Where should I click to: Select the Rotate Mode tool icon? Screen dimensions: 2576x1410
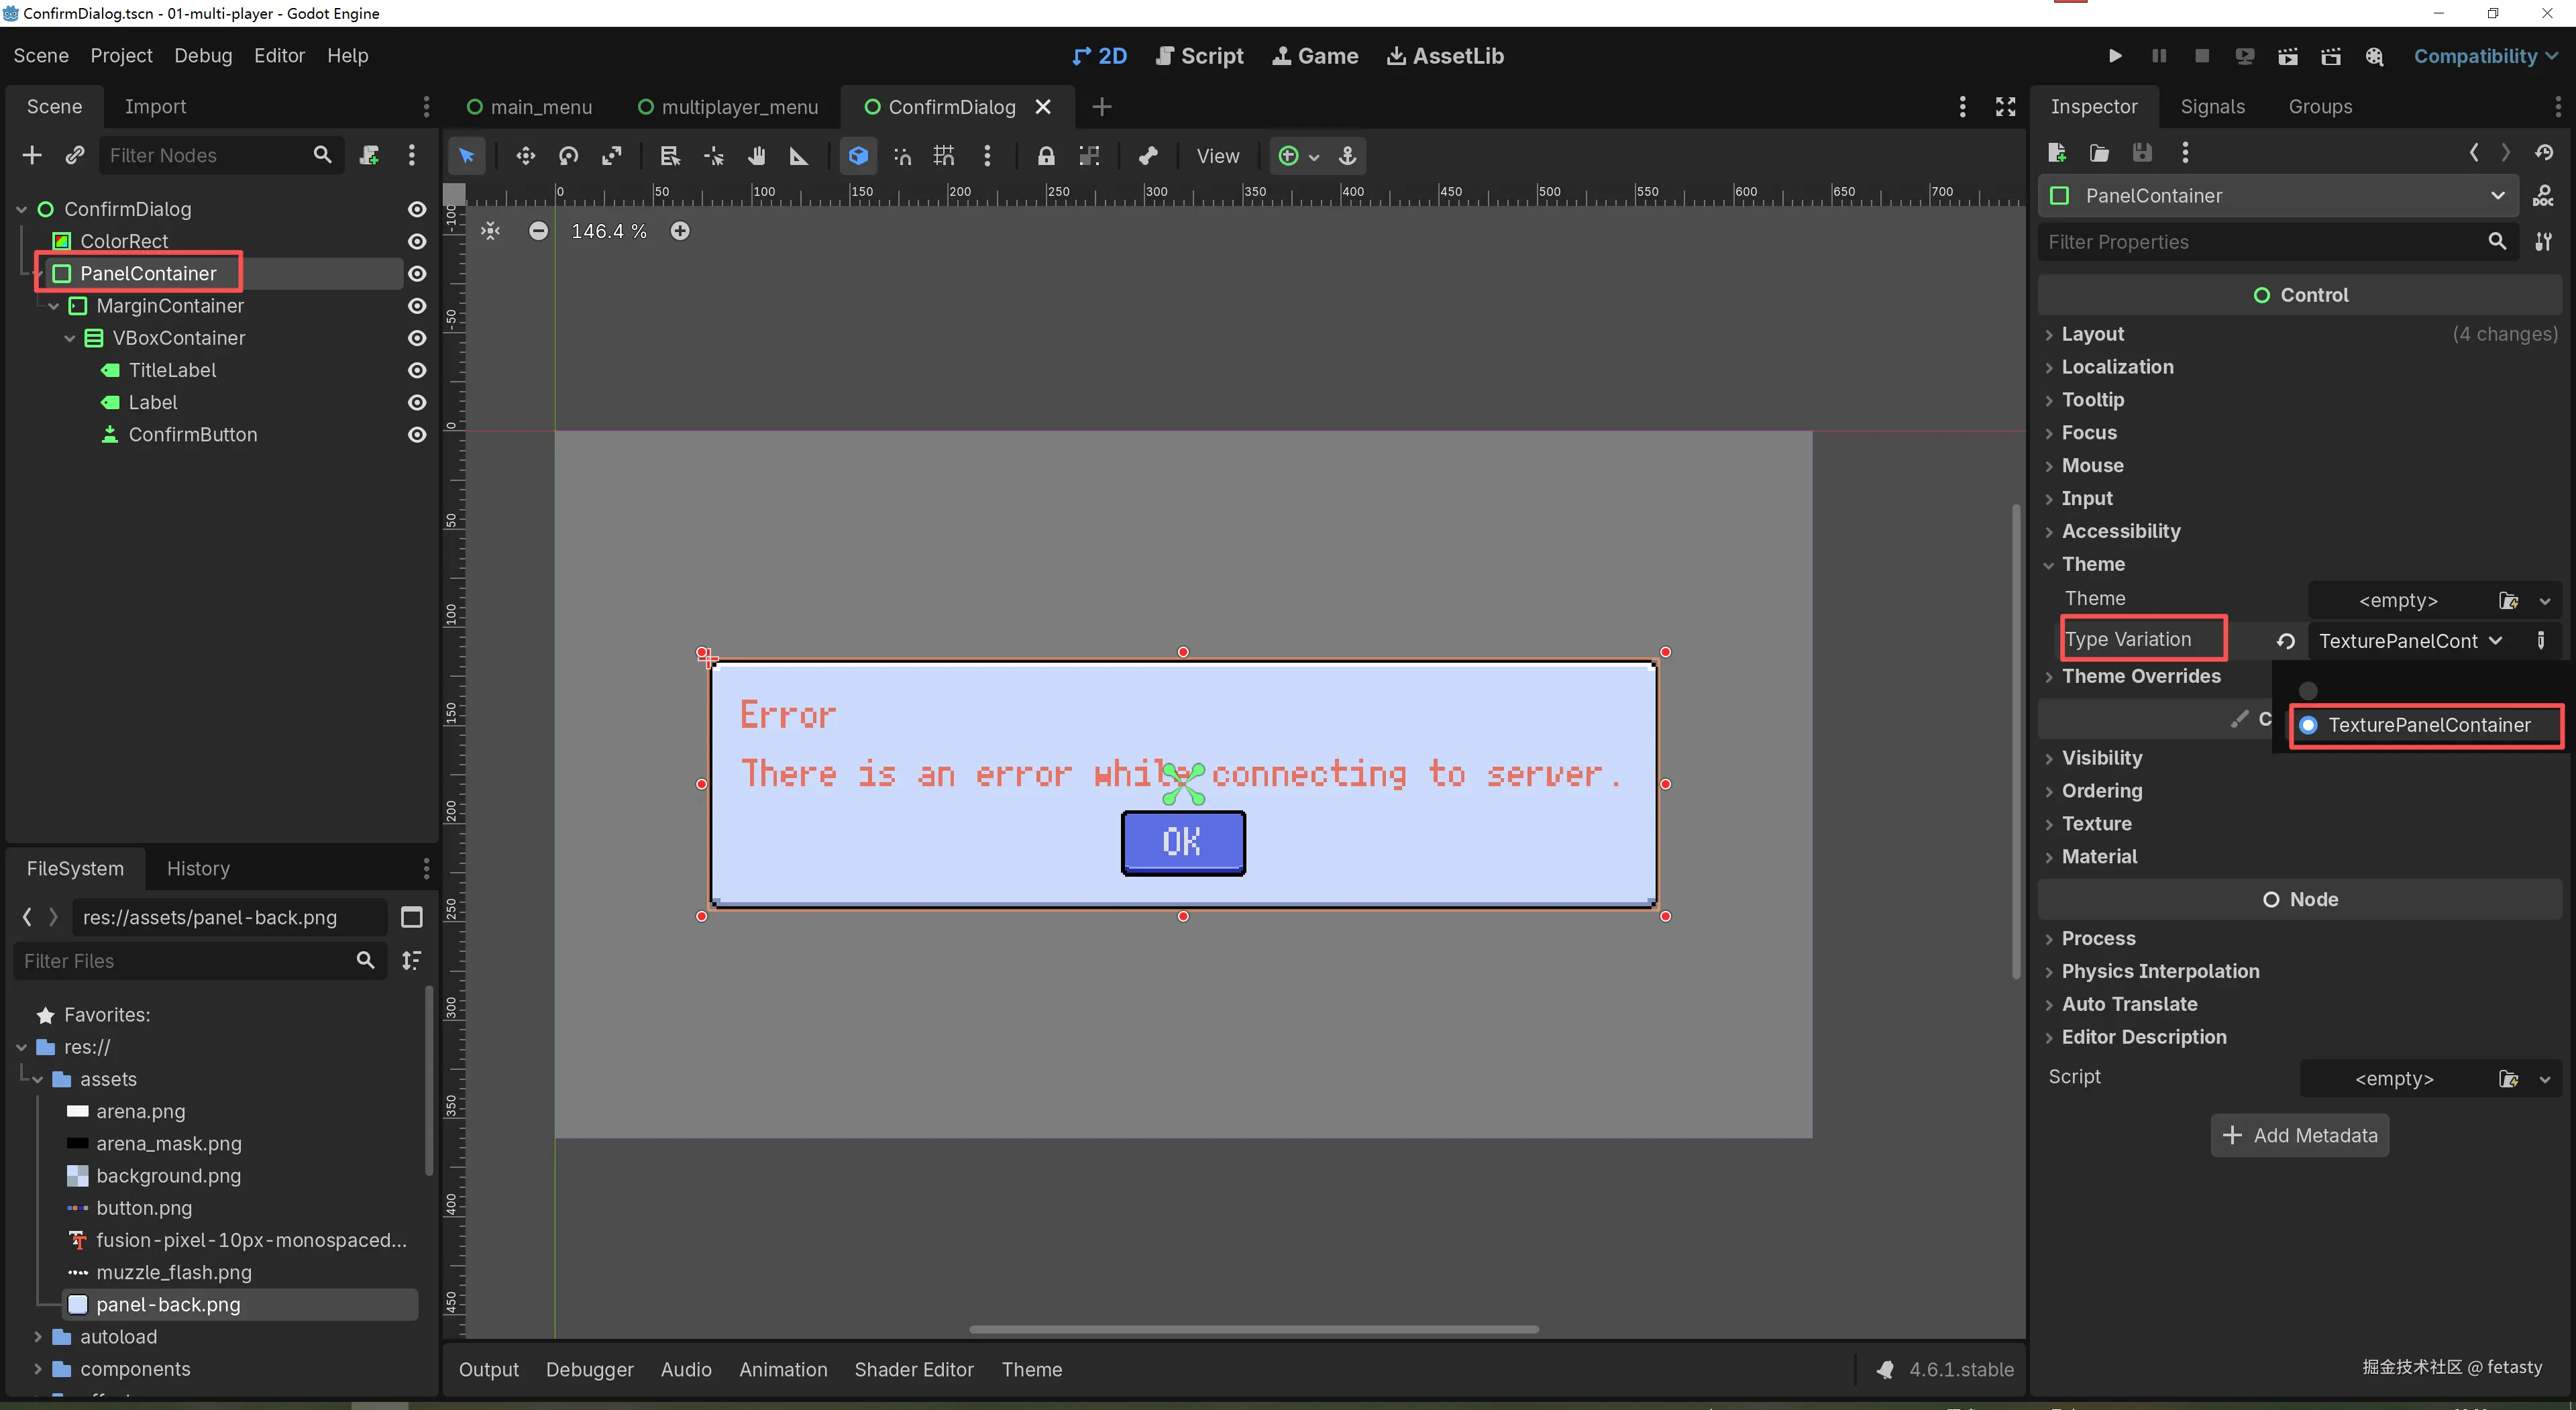tap(569, 155)
